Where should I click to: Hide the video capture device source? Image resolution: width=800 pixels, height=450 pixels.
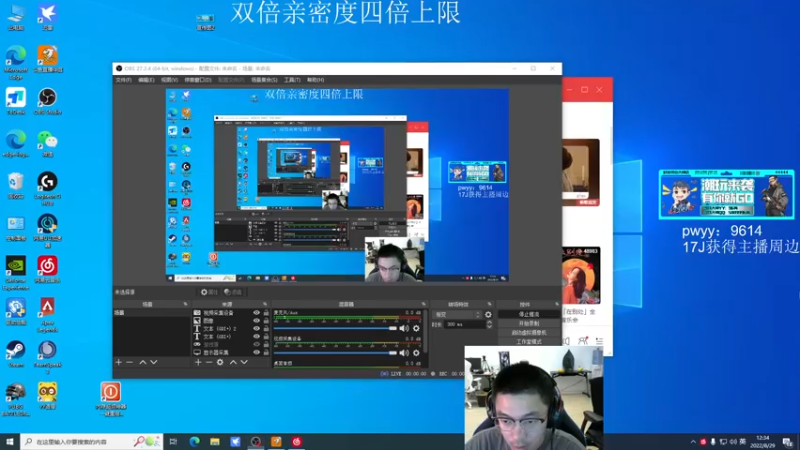257,313
